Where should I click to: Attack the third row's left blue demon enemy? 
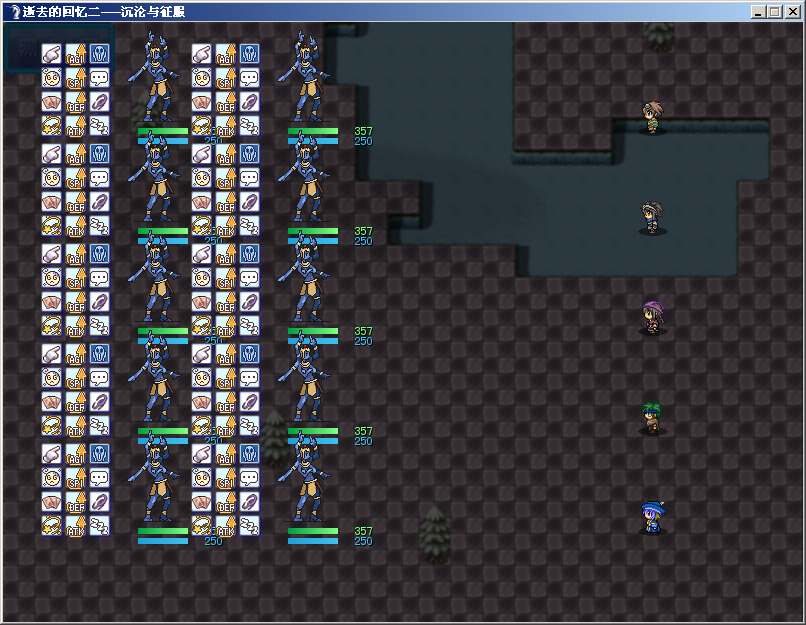click(154, 278)
